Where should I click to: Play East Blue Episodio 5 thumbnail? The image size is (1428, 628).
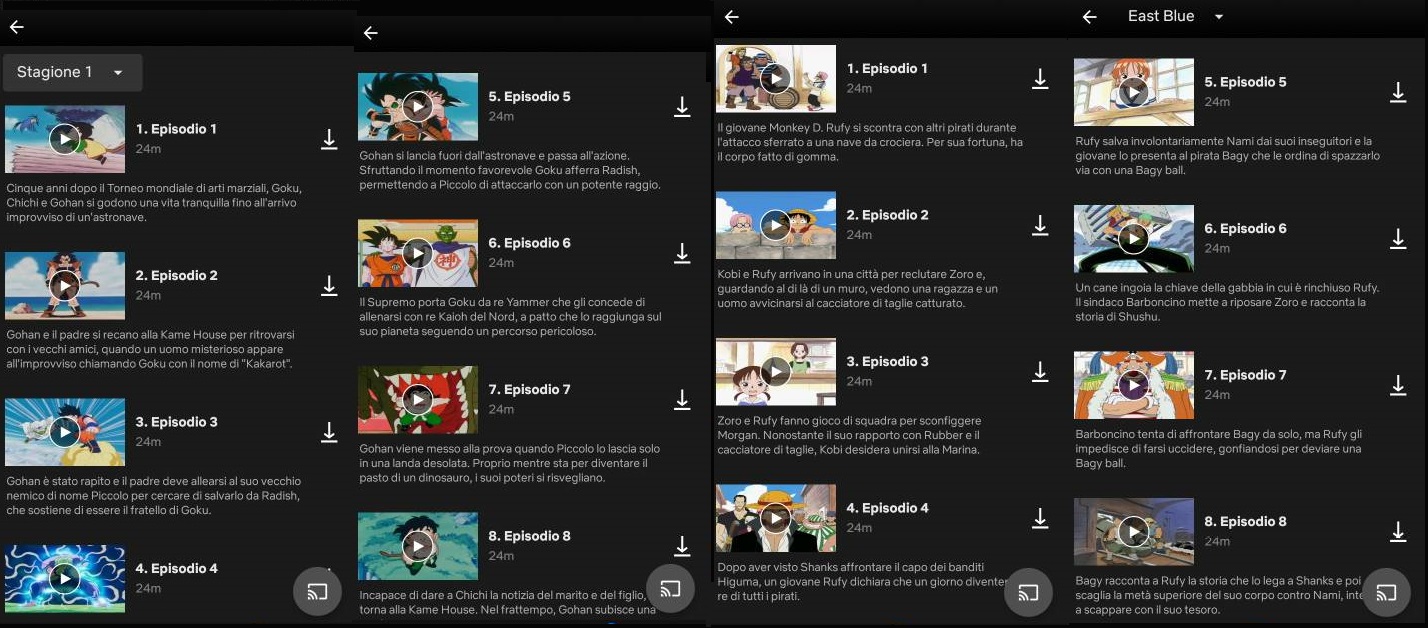pos(1134,92)
